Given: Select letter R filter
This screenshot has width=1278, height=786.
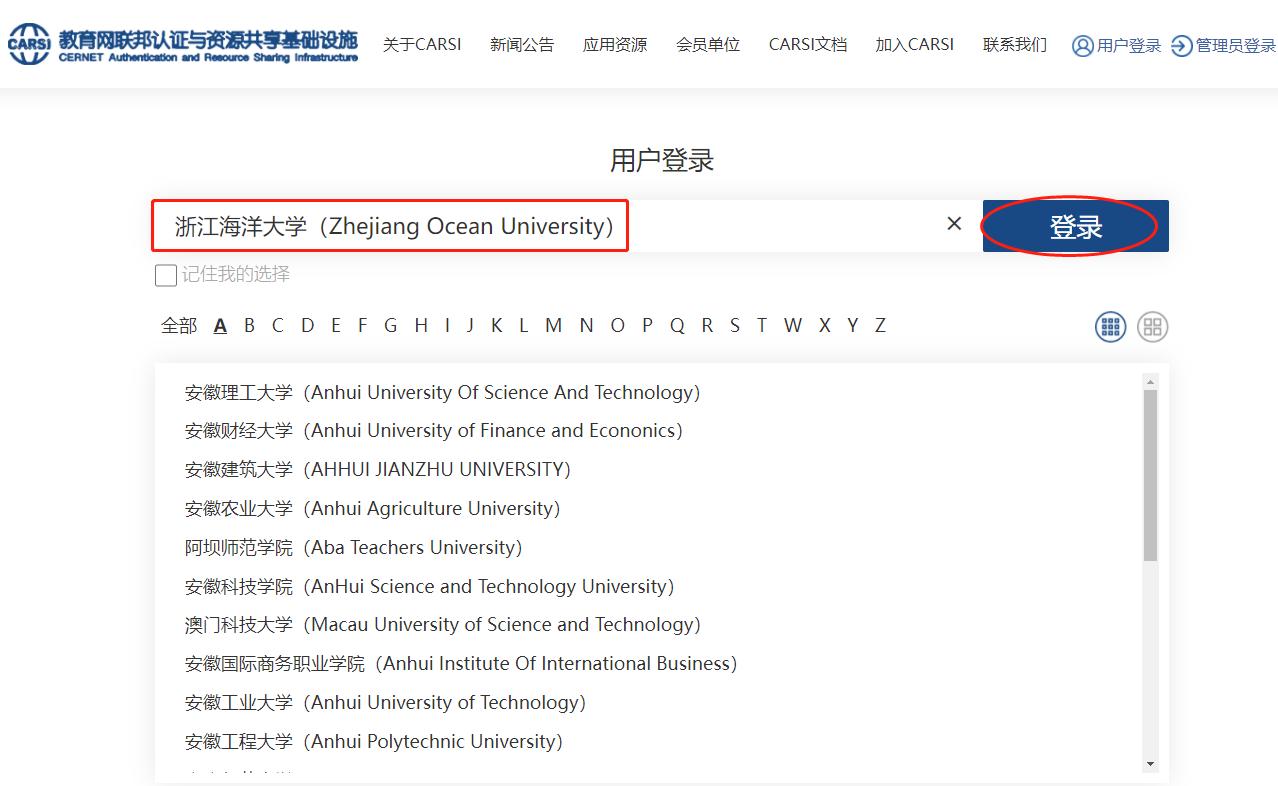Looking at the screenshot, I should click(x=707, y=325).
